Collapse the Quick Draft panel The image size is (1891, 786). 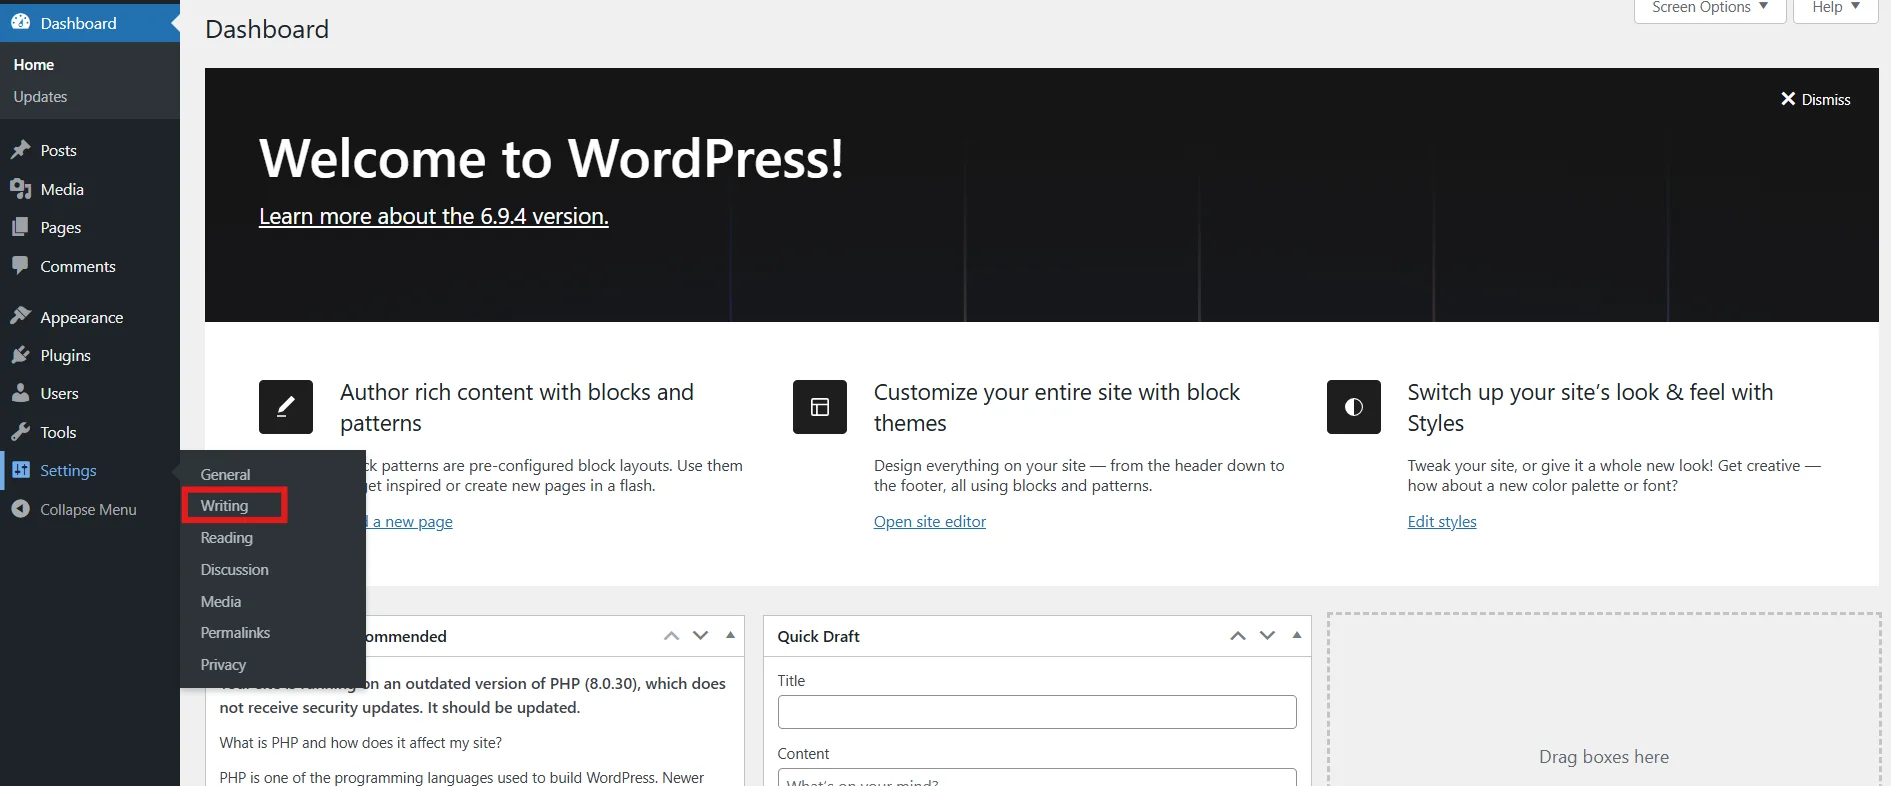(x=1297, y=636)
